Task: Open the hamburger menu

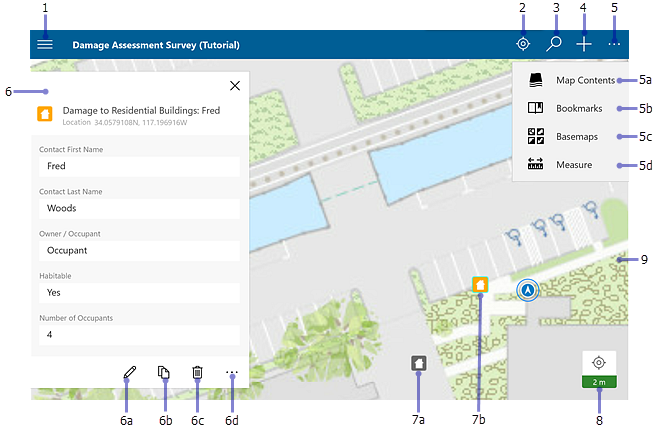Action: click(x=45, y=44)
